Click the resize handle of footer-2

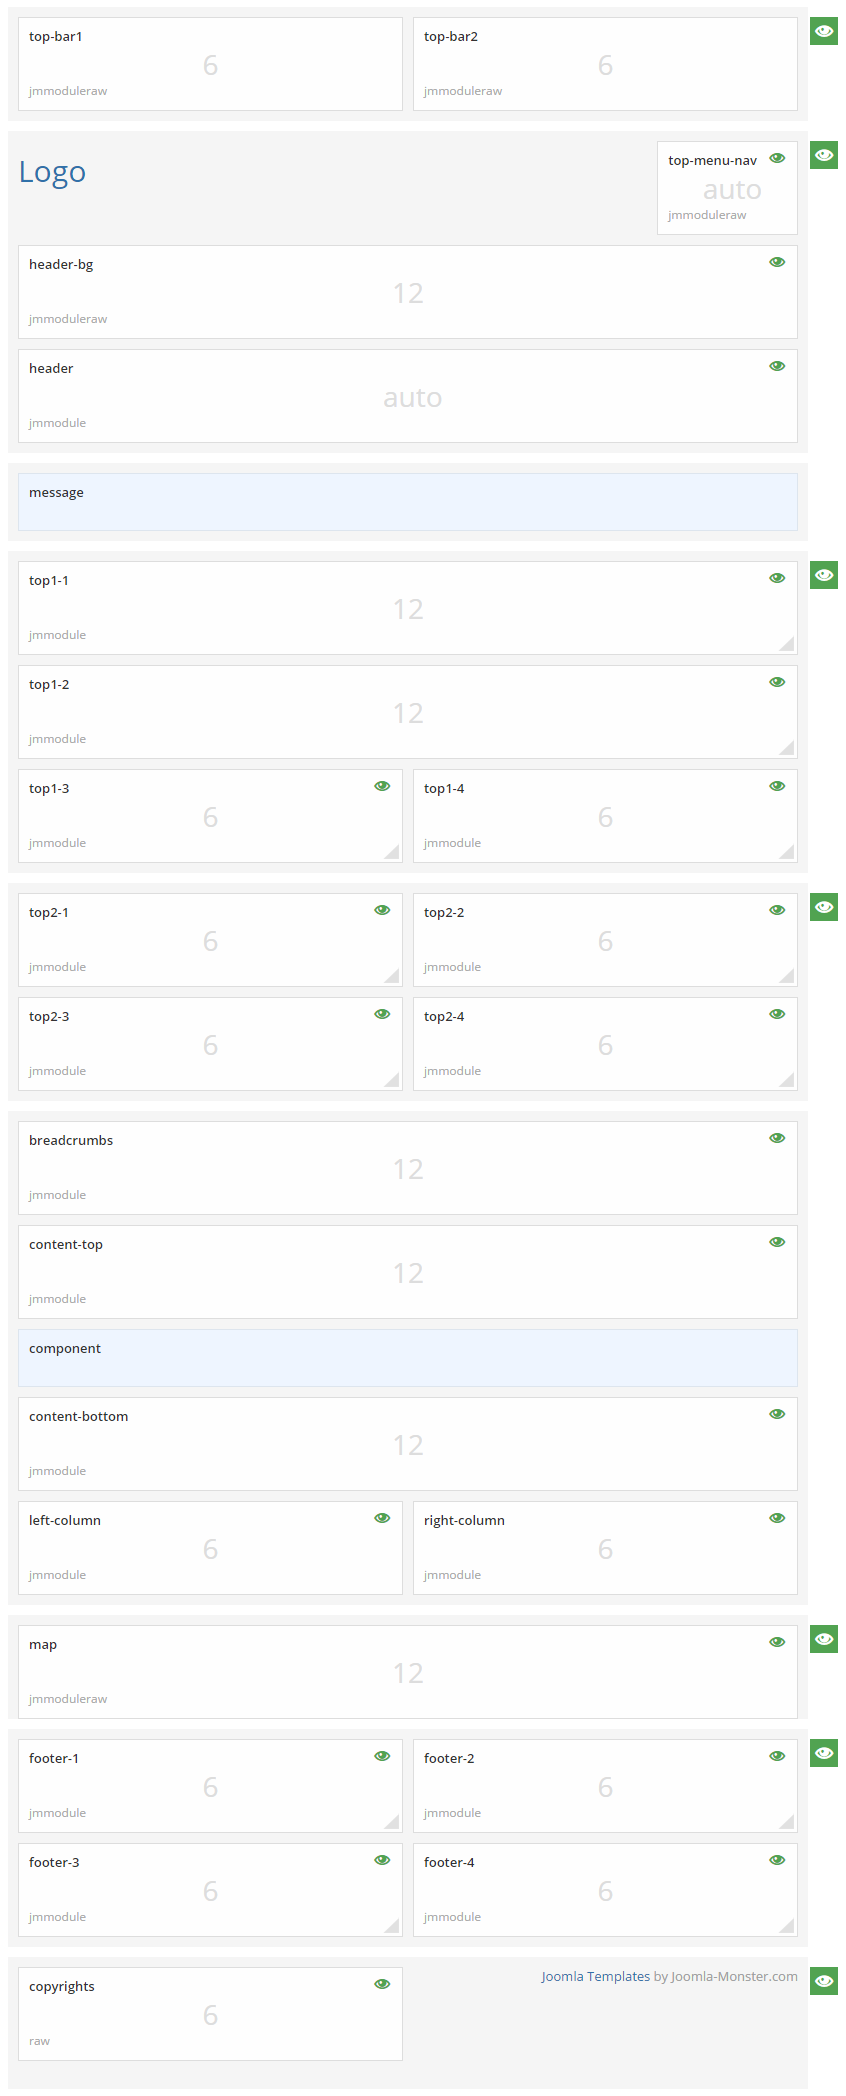click(788, 1823)
